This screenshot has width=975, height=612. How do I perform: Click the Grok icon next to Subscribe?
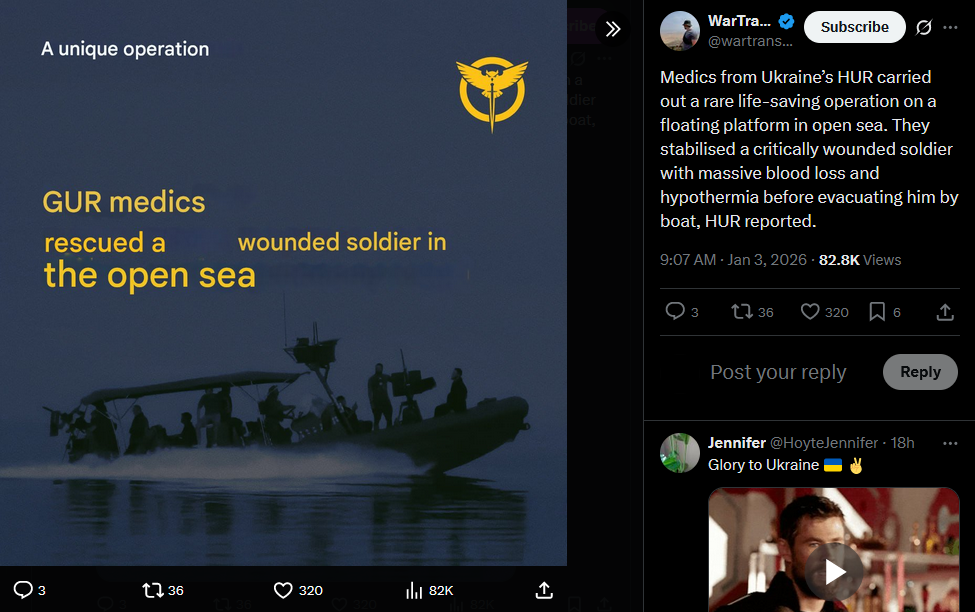[x=924, y=27]
